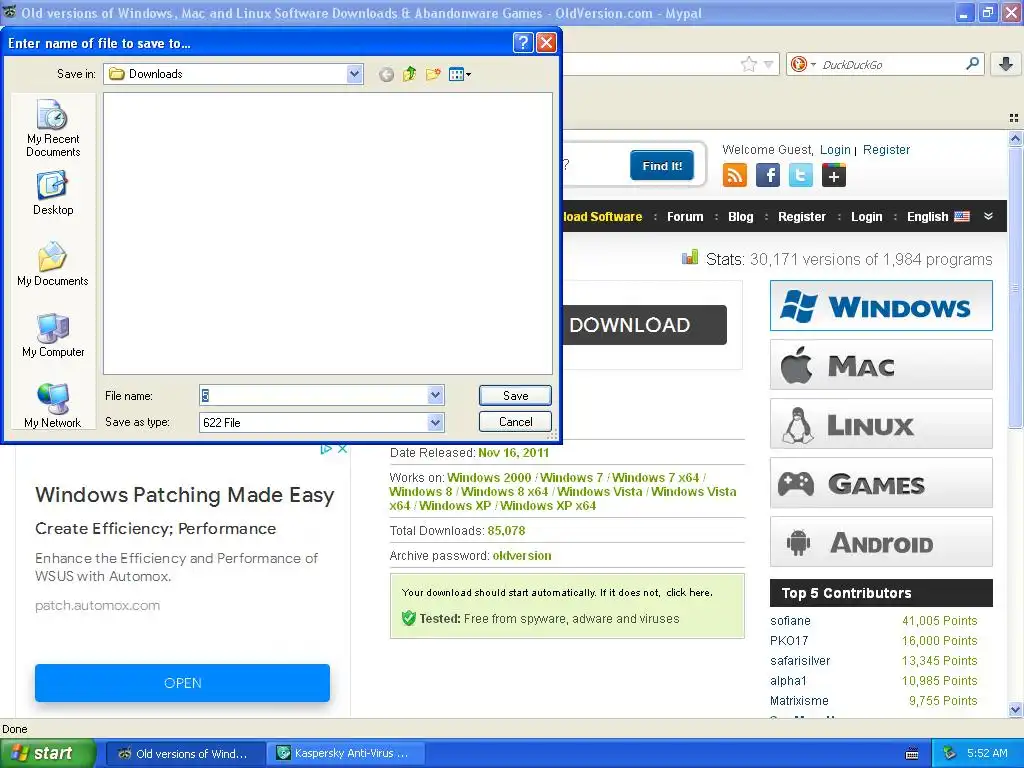Select My Computer in the places bar
The width and height of the screenshot is (1024, 768).
53,335
